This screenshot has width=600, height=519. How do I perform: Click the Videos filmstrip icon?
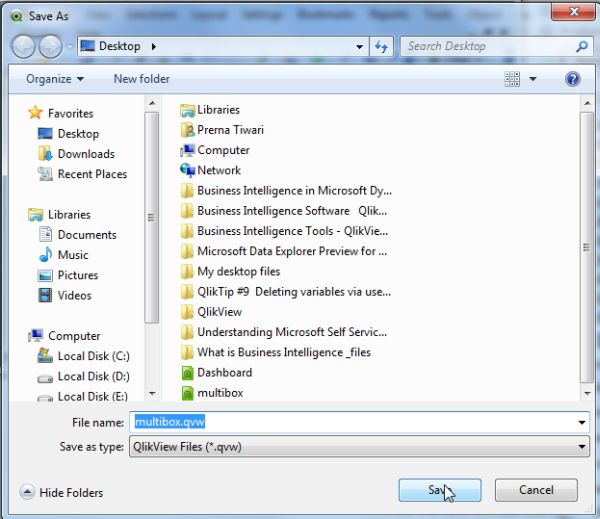tap(45, 295)
